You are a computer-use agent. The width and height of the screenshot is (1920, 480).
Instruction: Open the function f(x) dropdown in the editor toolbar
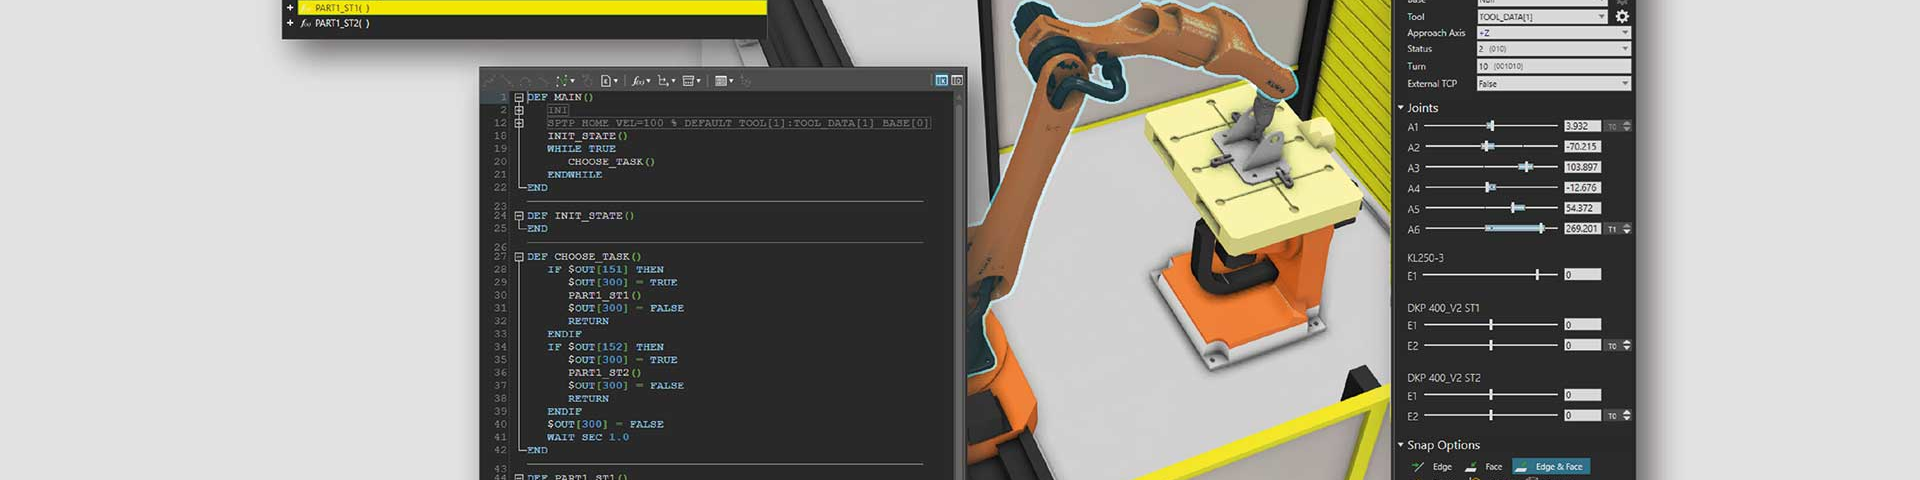(x=641, y=81)
